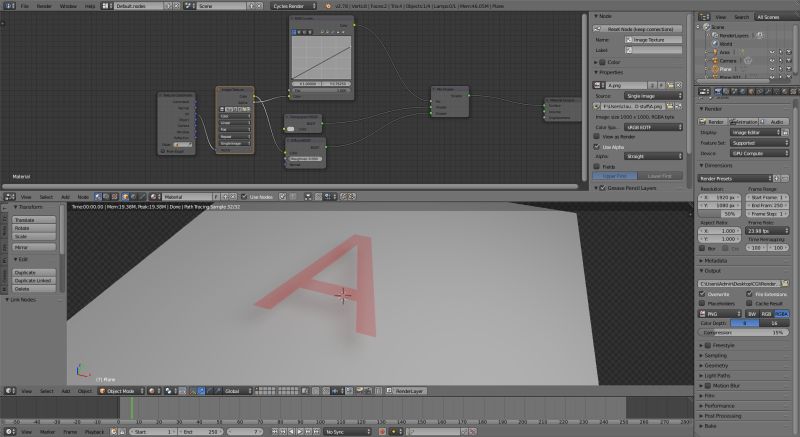
Task: Open the File menu in top bar
Action: (x=24, y=6)
